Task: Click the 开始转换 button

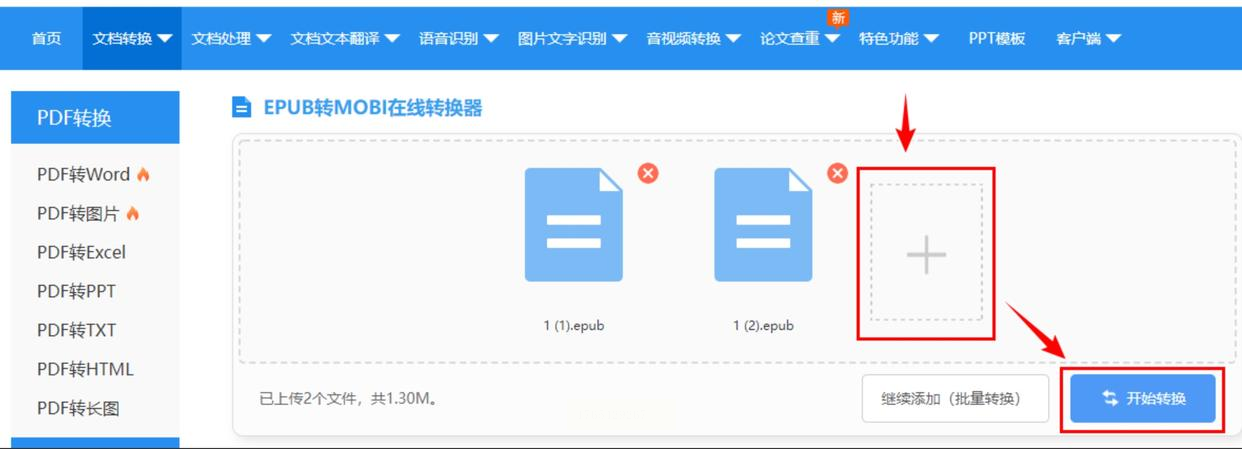Action: click(x=1143, y=398)
